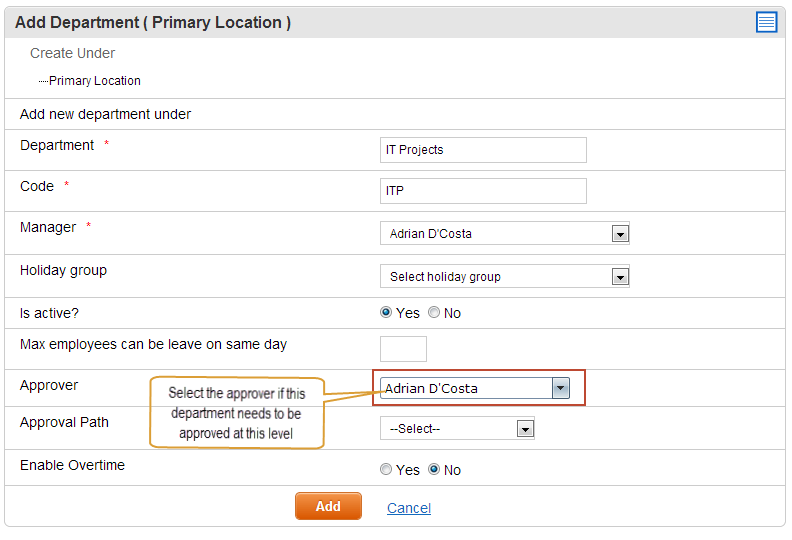The image size is (792, 540).
Task: Select No for Is active
Action: [434, 312]
